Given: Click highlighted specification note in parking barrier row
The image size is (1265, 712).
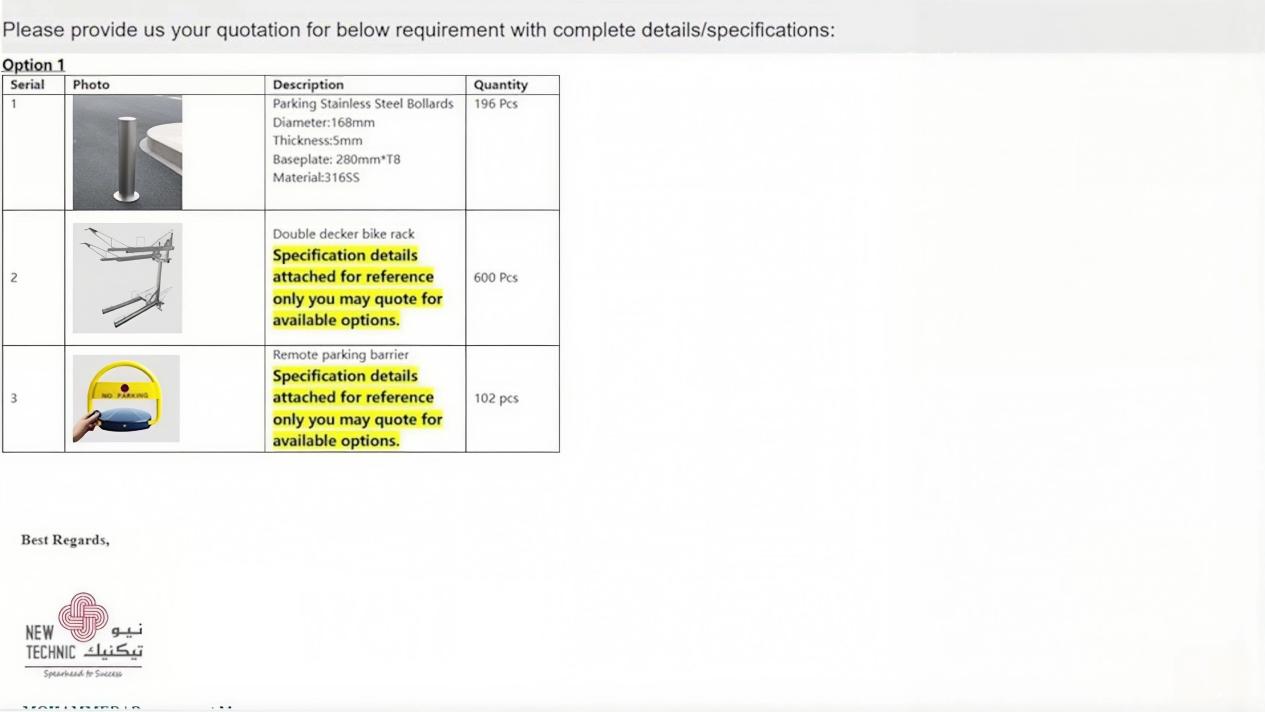Looking at the screenshot, I should coord(357,408).
